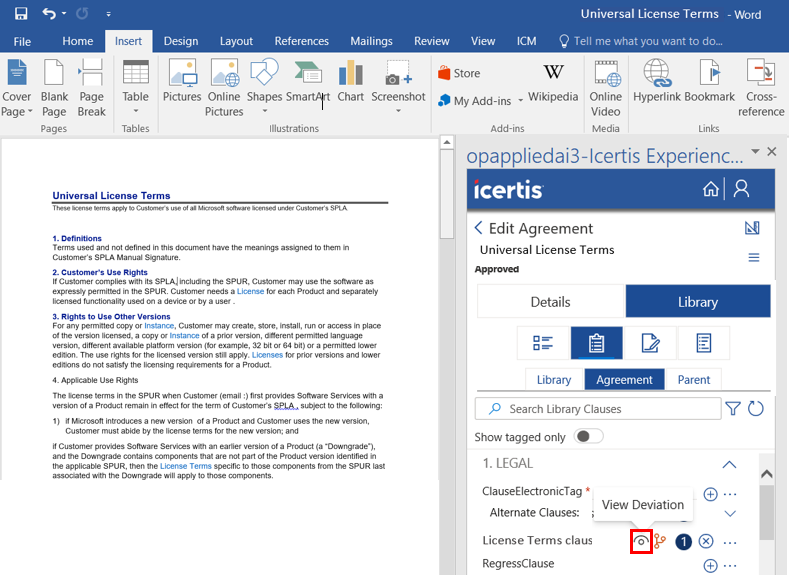Collapse the 1. LEGAL section
Screen dimensions: 789x575
(x=729, y=465)
